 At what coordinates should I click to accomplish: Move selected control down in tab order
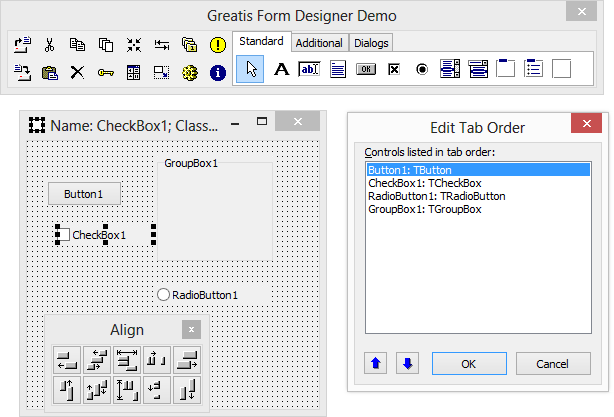(407, 363)
